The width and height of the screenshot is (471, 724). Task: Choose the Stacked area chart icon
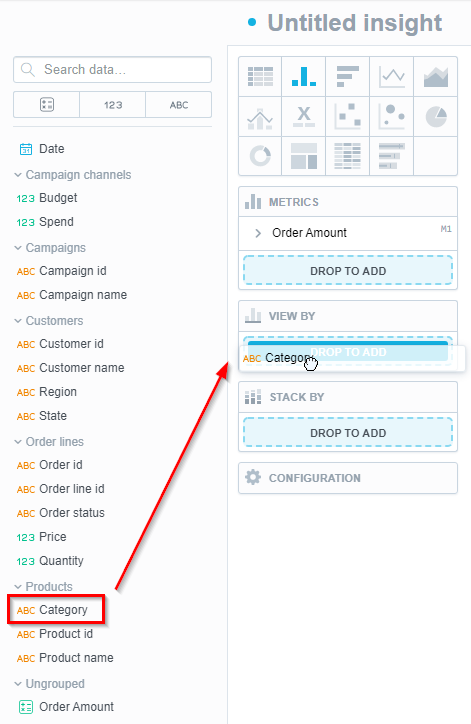pyautogui.click(x=435, y=77)
